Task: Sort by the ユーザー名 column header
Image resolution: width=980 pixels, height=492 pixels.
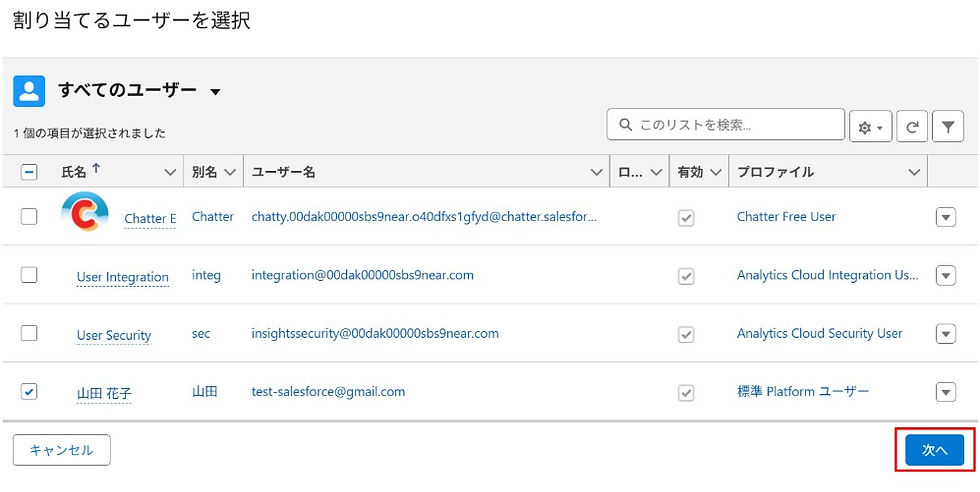Action: 283,172
